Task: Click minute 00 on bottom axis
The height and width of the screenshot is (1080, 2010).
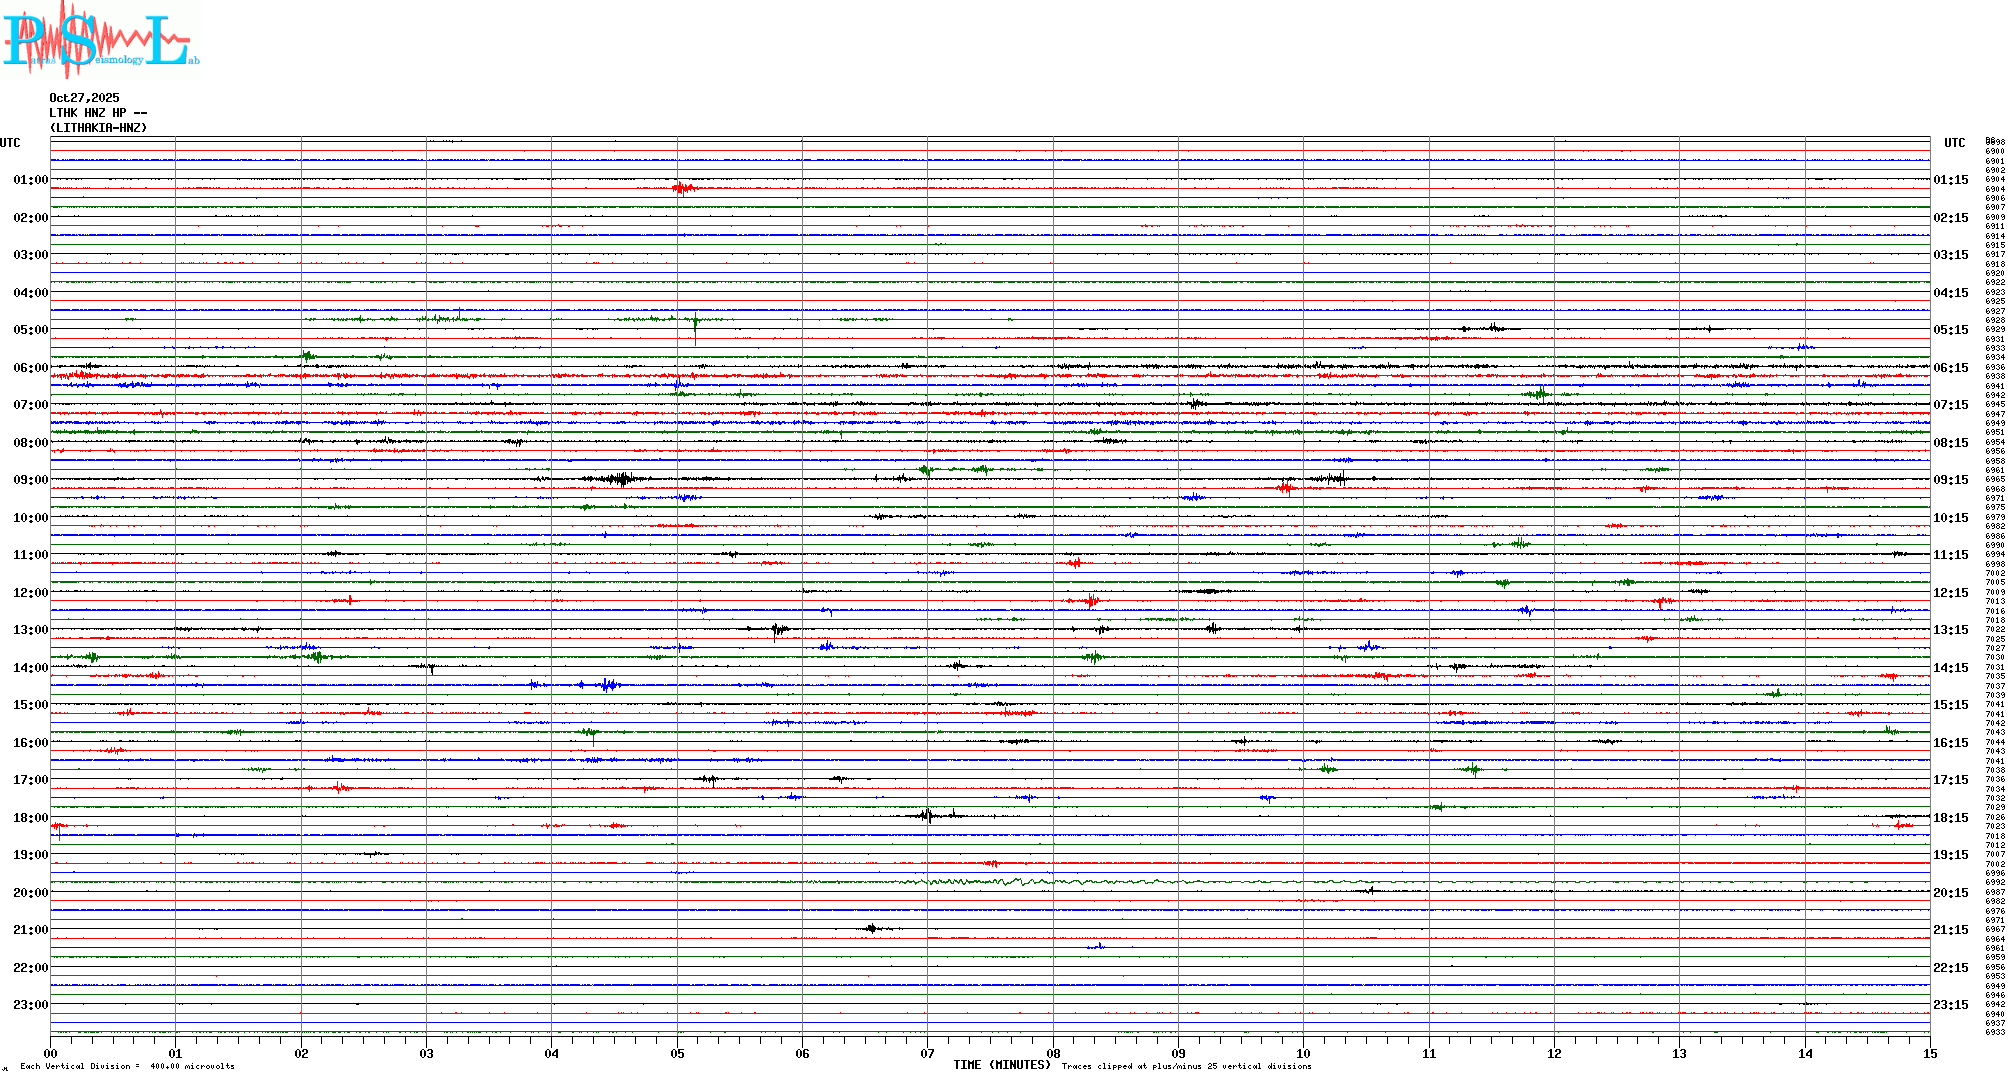Action: point(50,1053)
